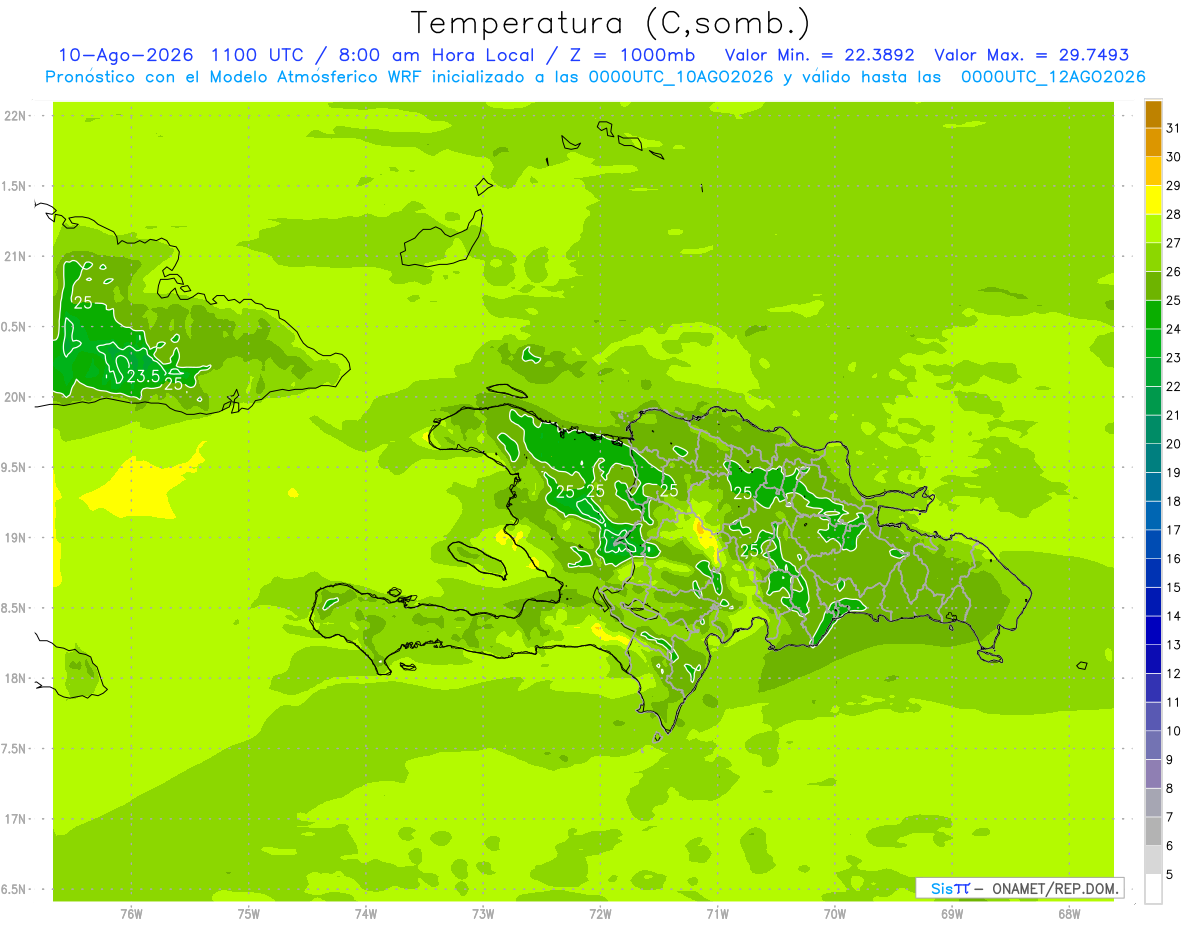Click the "9.5N" latitude axis label

coord(15,467)
